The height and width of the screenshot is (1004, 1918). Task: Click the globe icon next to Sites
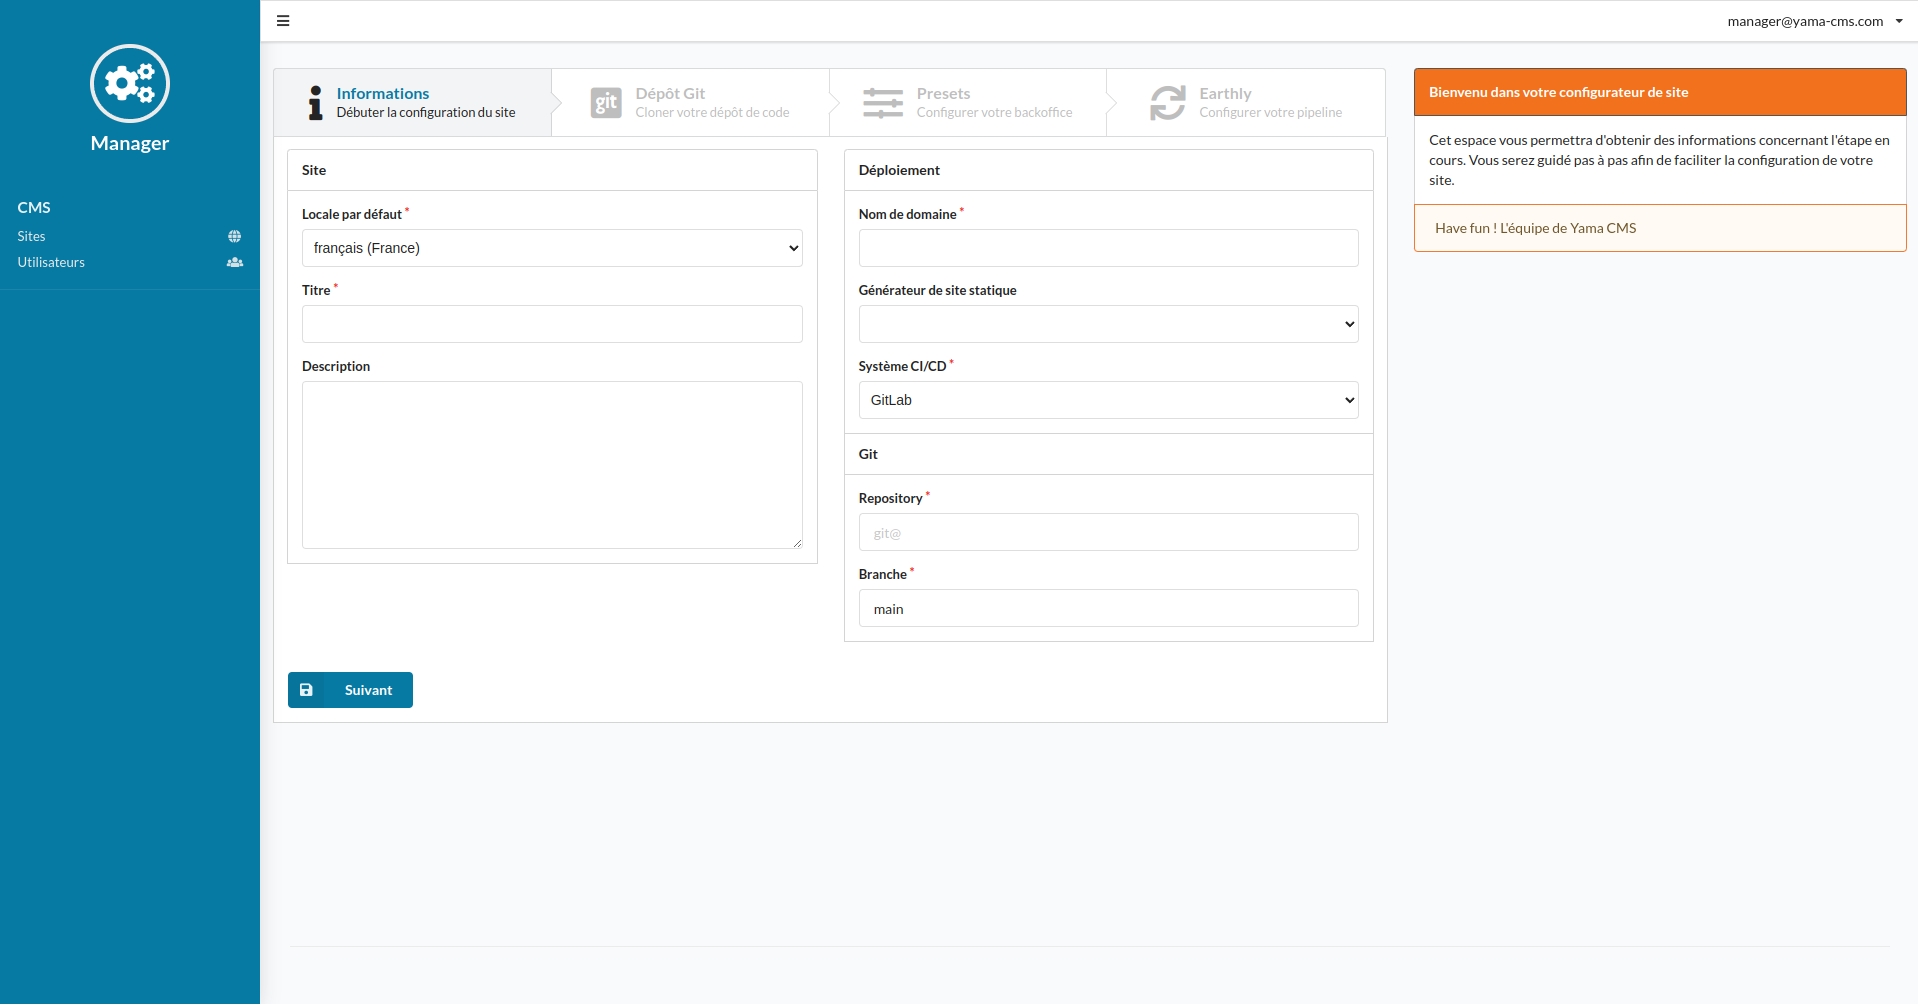234,237
